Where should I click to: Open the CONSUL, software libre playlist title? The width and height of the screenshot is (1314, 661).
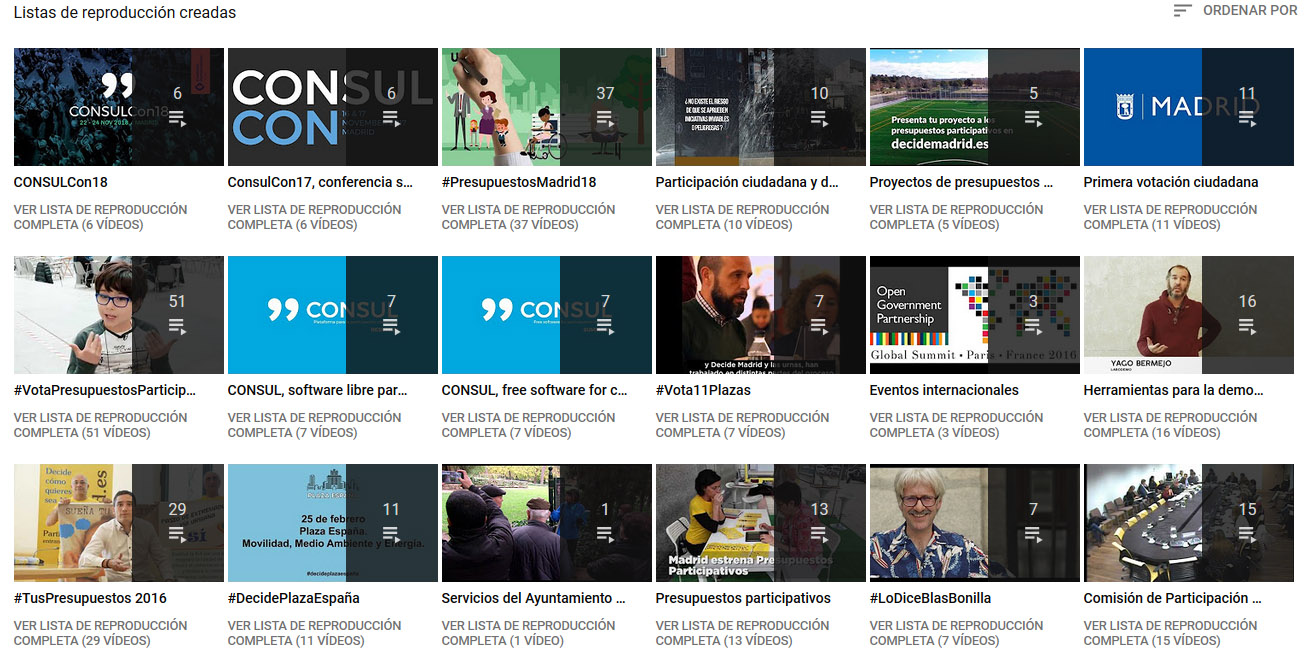click(x=318, y=390)
